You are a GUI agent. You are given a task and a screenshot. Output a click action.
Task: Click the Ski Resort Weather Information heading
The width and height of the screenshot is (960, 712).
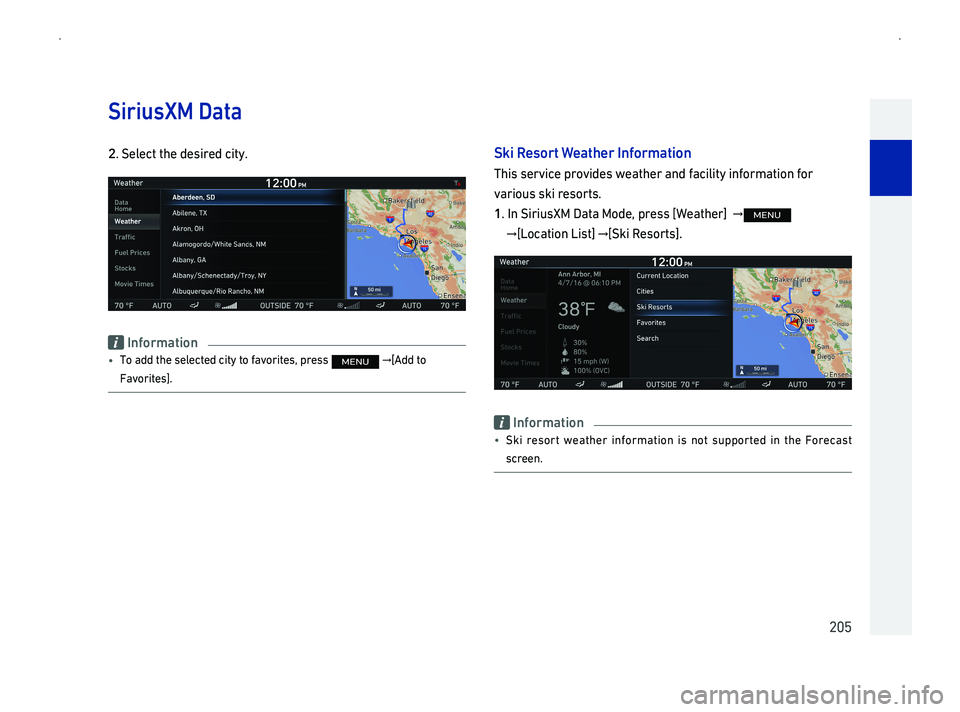(593, 153)
